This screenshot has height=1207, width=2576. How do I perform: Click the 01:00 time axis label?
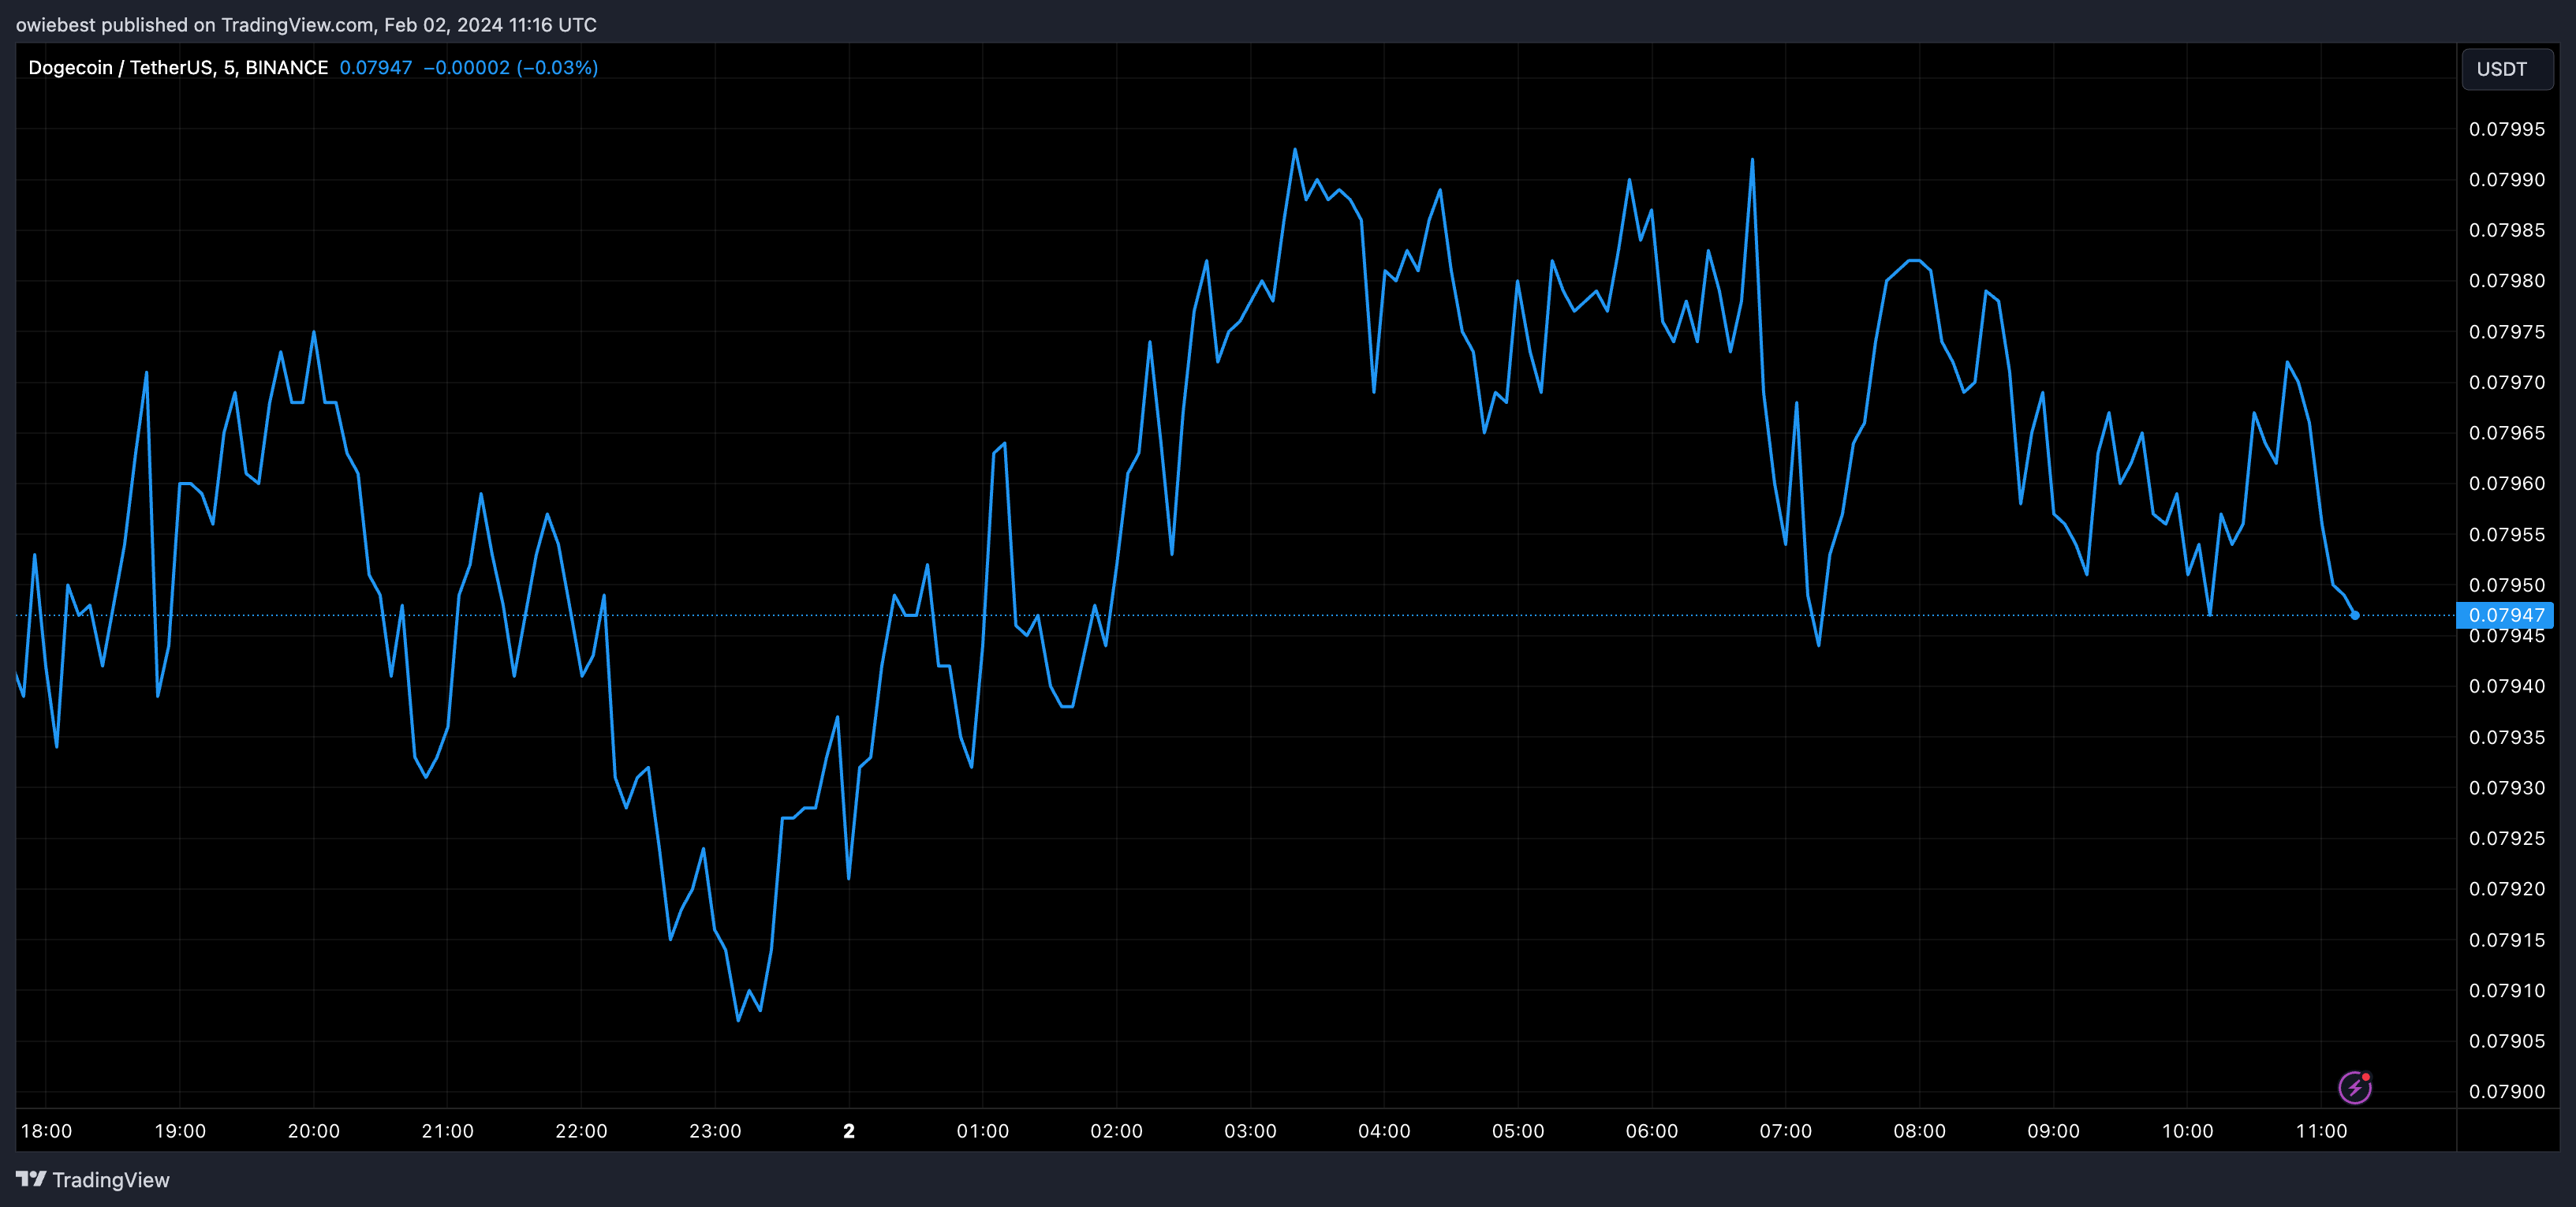983,1131
